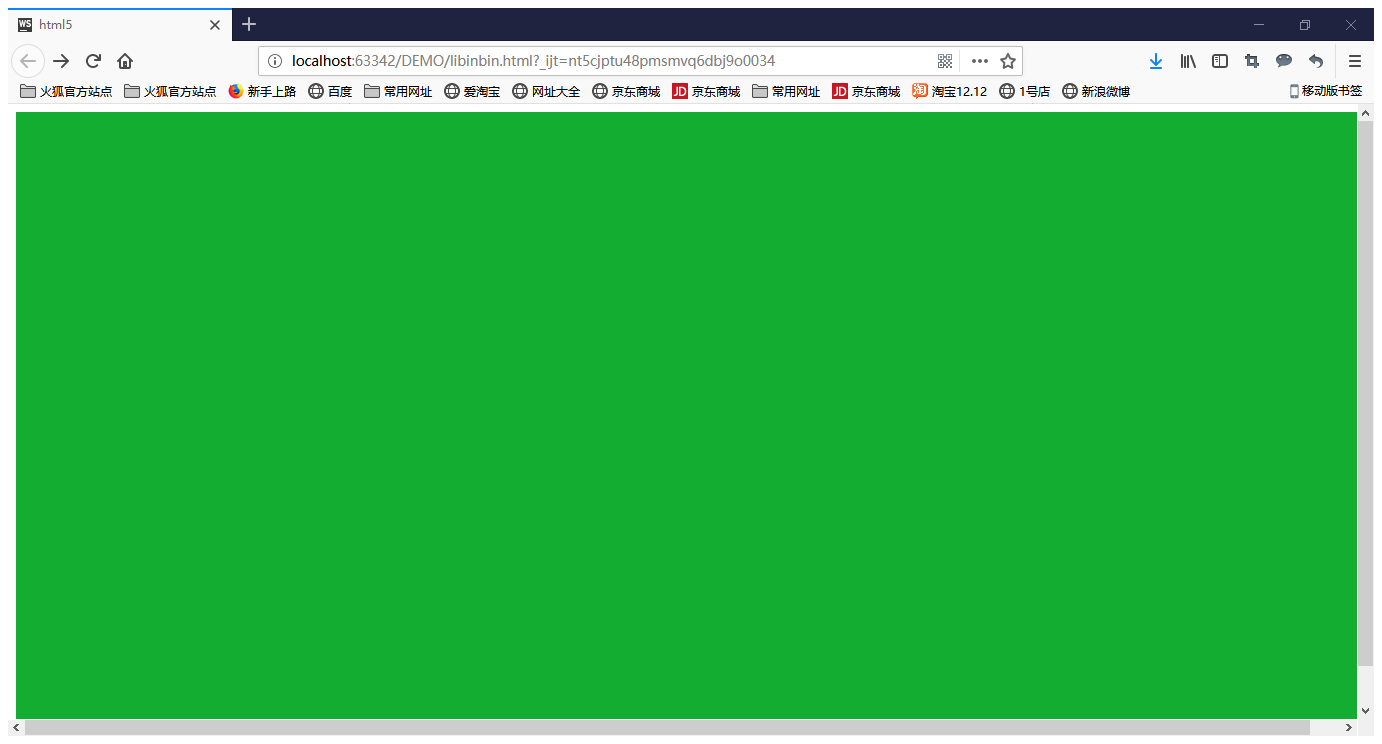This screenshot has width=1382, height=744.
Task: Open the 新浪微博 bookmark
Action: click(1096, 90)
